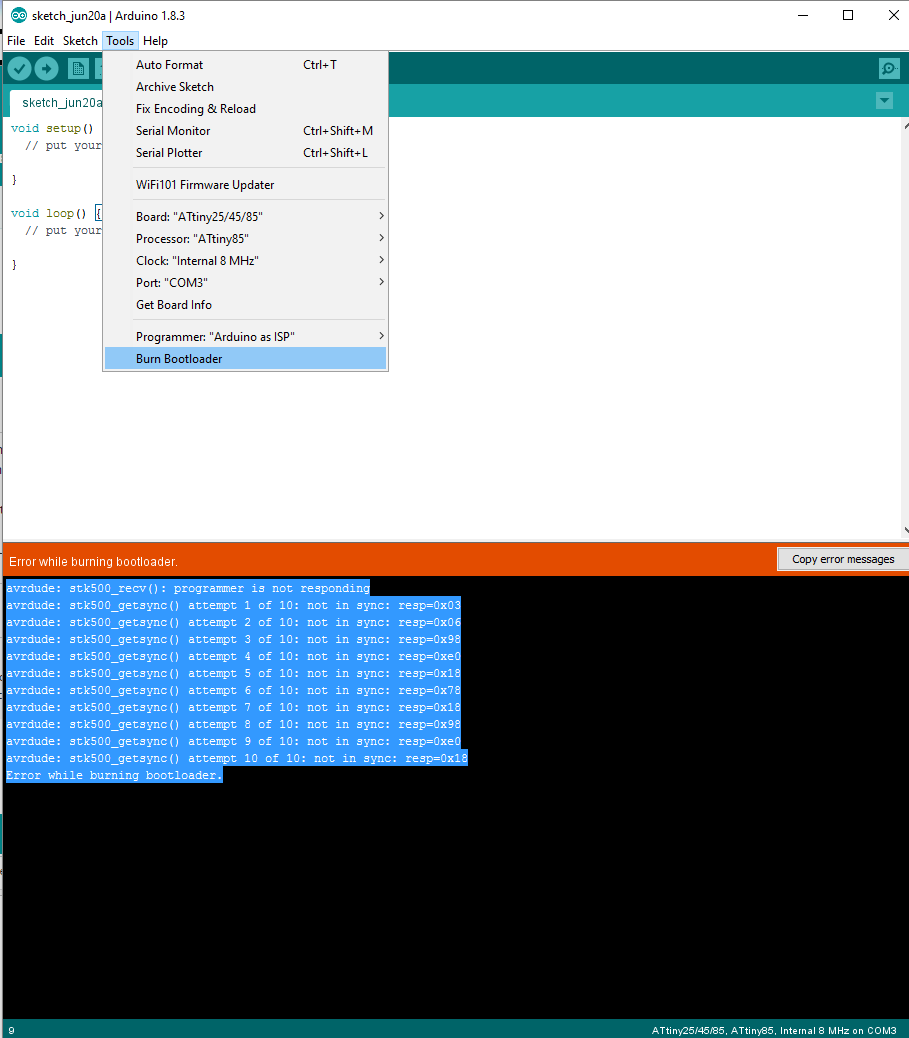Run Auto Format from the Tools menu

(x=169, y=64)
